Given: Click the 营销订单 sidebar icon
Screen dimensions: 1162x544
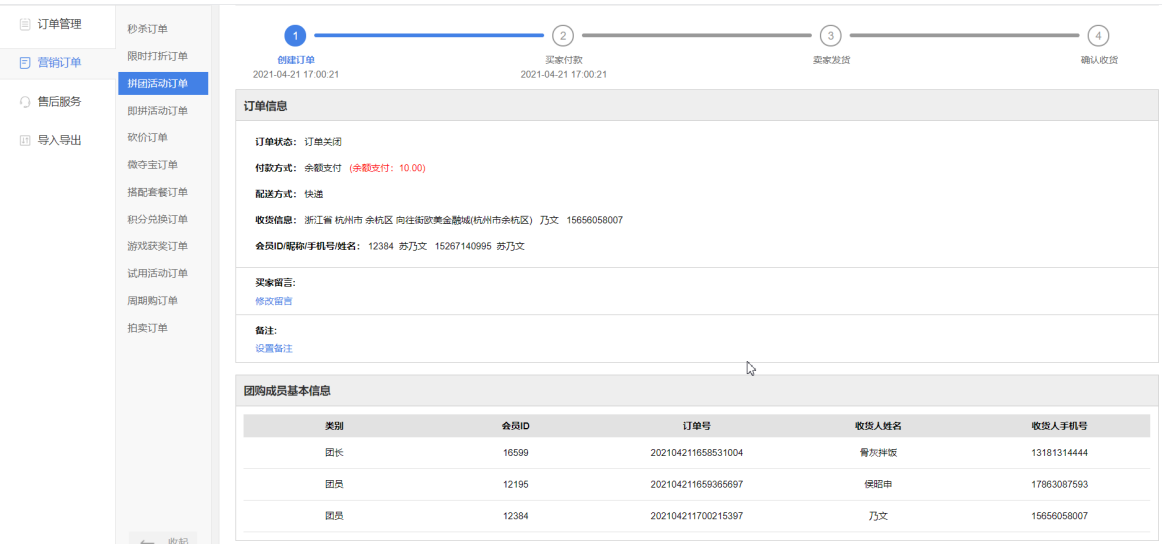Looking at the screenshot, I should click(25, 63).
